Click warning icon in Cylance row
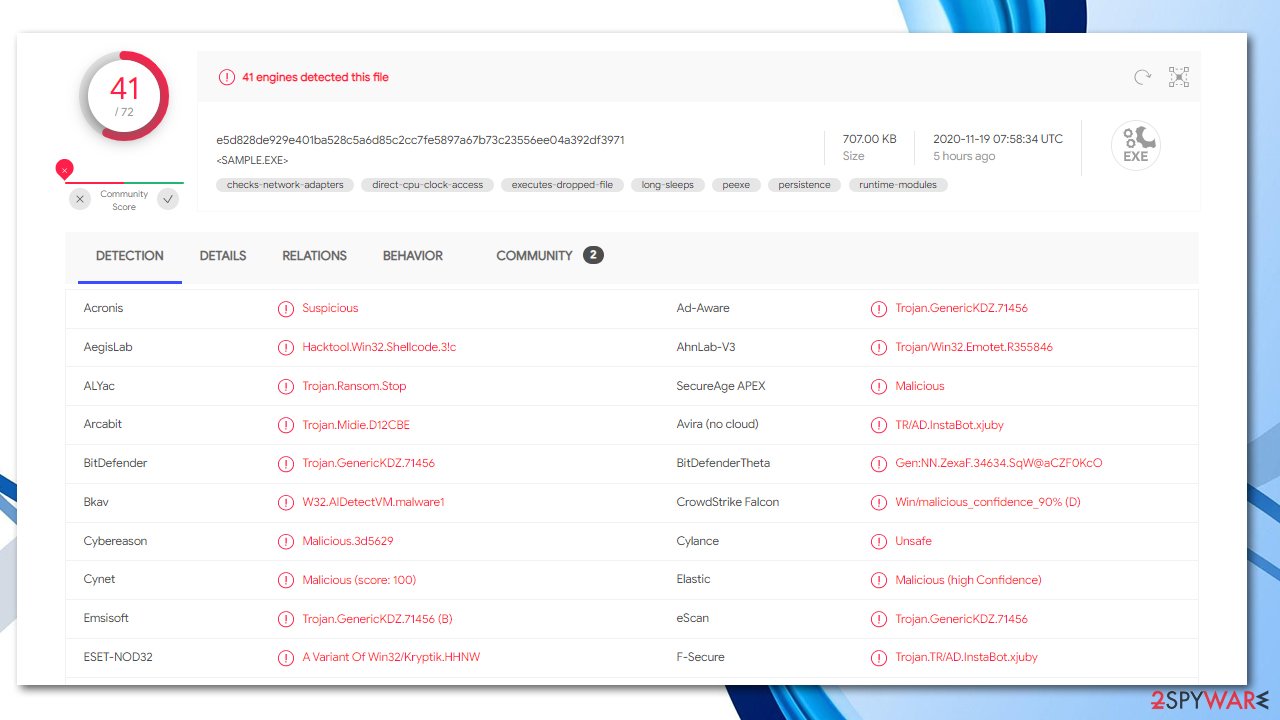The height and width of the screenshot is (720, 1280). point(879,541)
